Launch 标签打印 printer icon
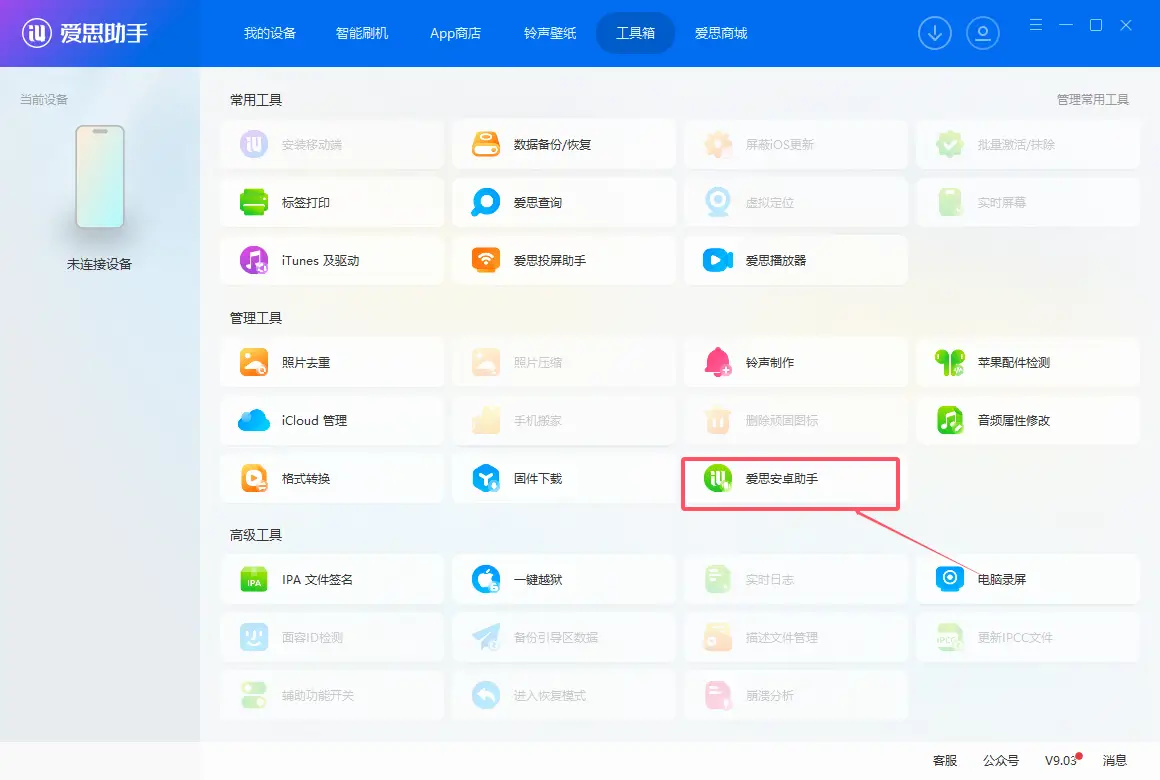The height and width of the screenshot is (780, 1160). point(254,203)
